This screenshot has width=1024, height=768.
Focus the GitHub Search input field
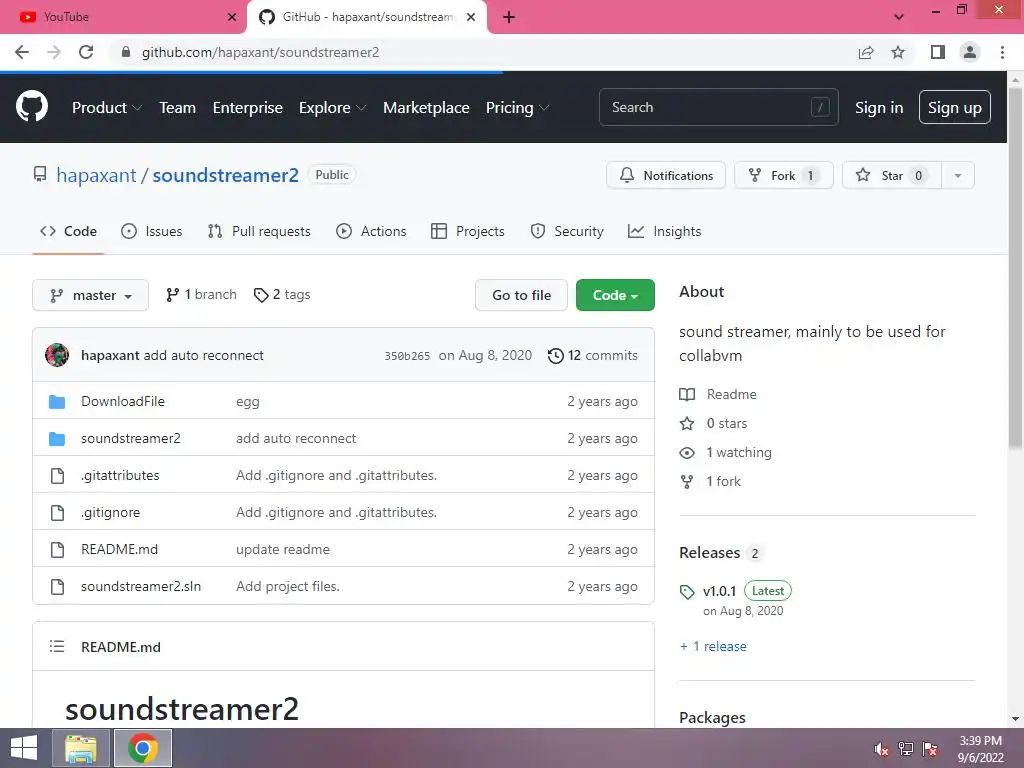718,107
